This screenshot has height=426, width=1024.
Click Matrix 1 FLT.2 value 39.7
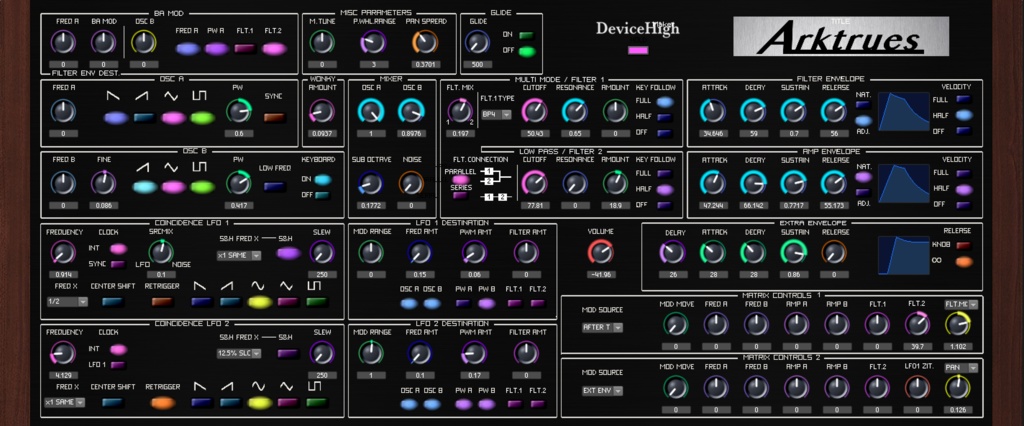[x=917, y=347]
